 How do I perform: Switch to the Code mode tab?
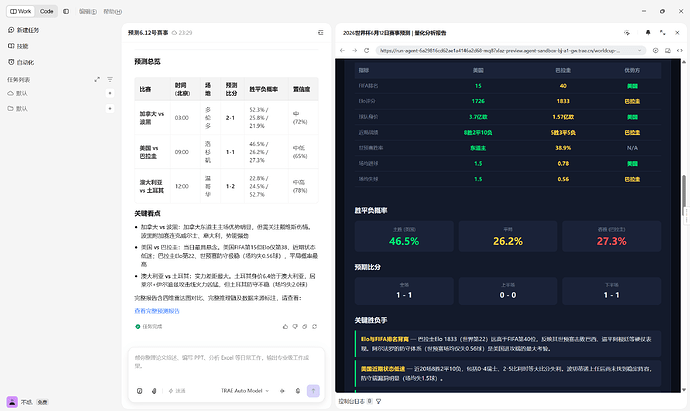coord(47,11)
